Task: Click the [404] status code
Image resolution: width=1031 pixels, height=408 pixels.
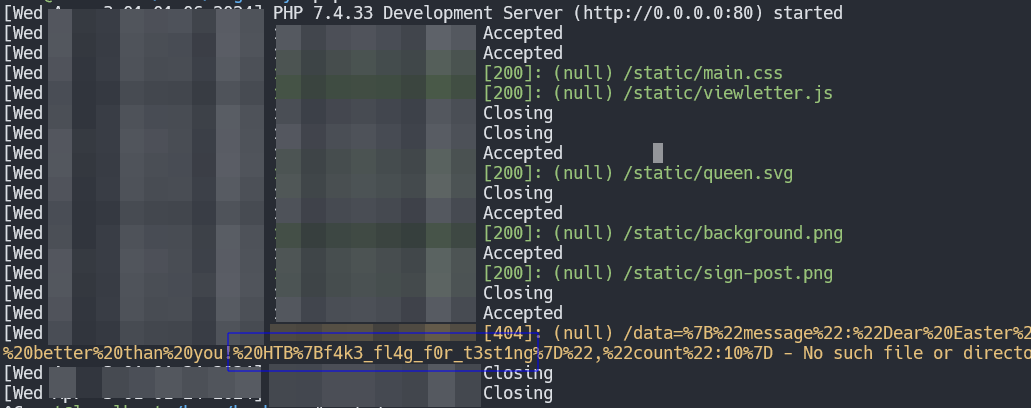Action: tap(513, 333)
